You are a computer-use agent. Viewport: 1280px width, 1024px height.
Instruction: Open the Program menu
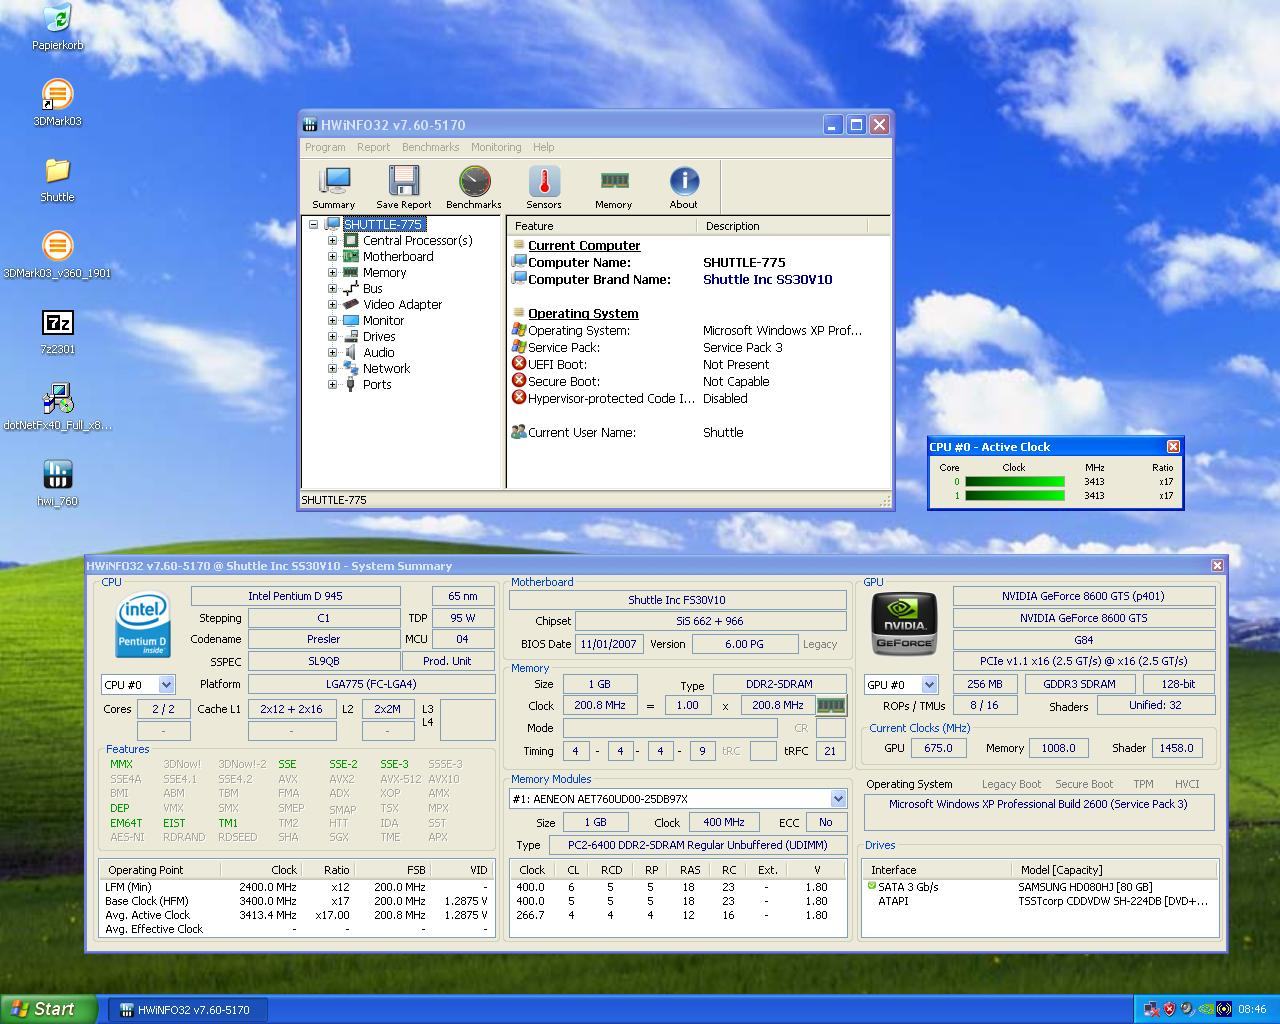point(325,147)
